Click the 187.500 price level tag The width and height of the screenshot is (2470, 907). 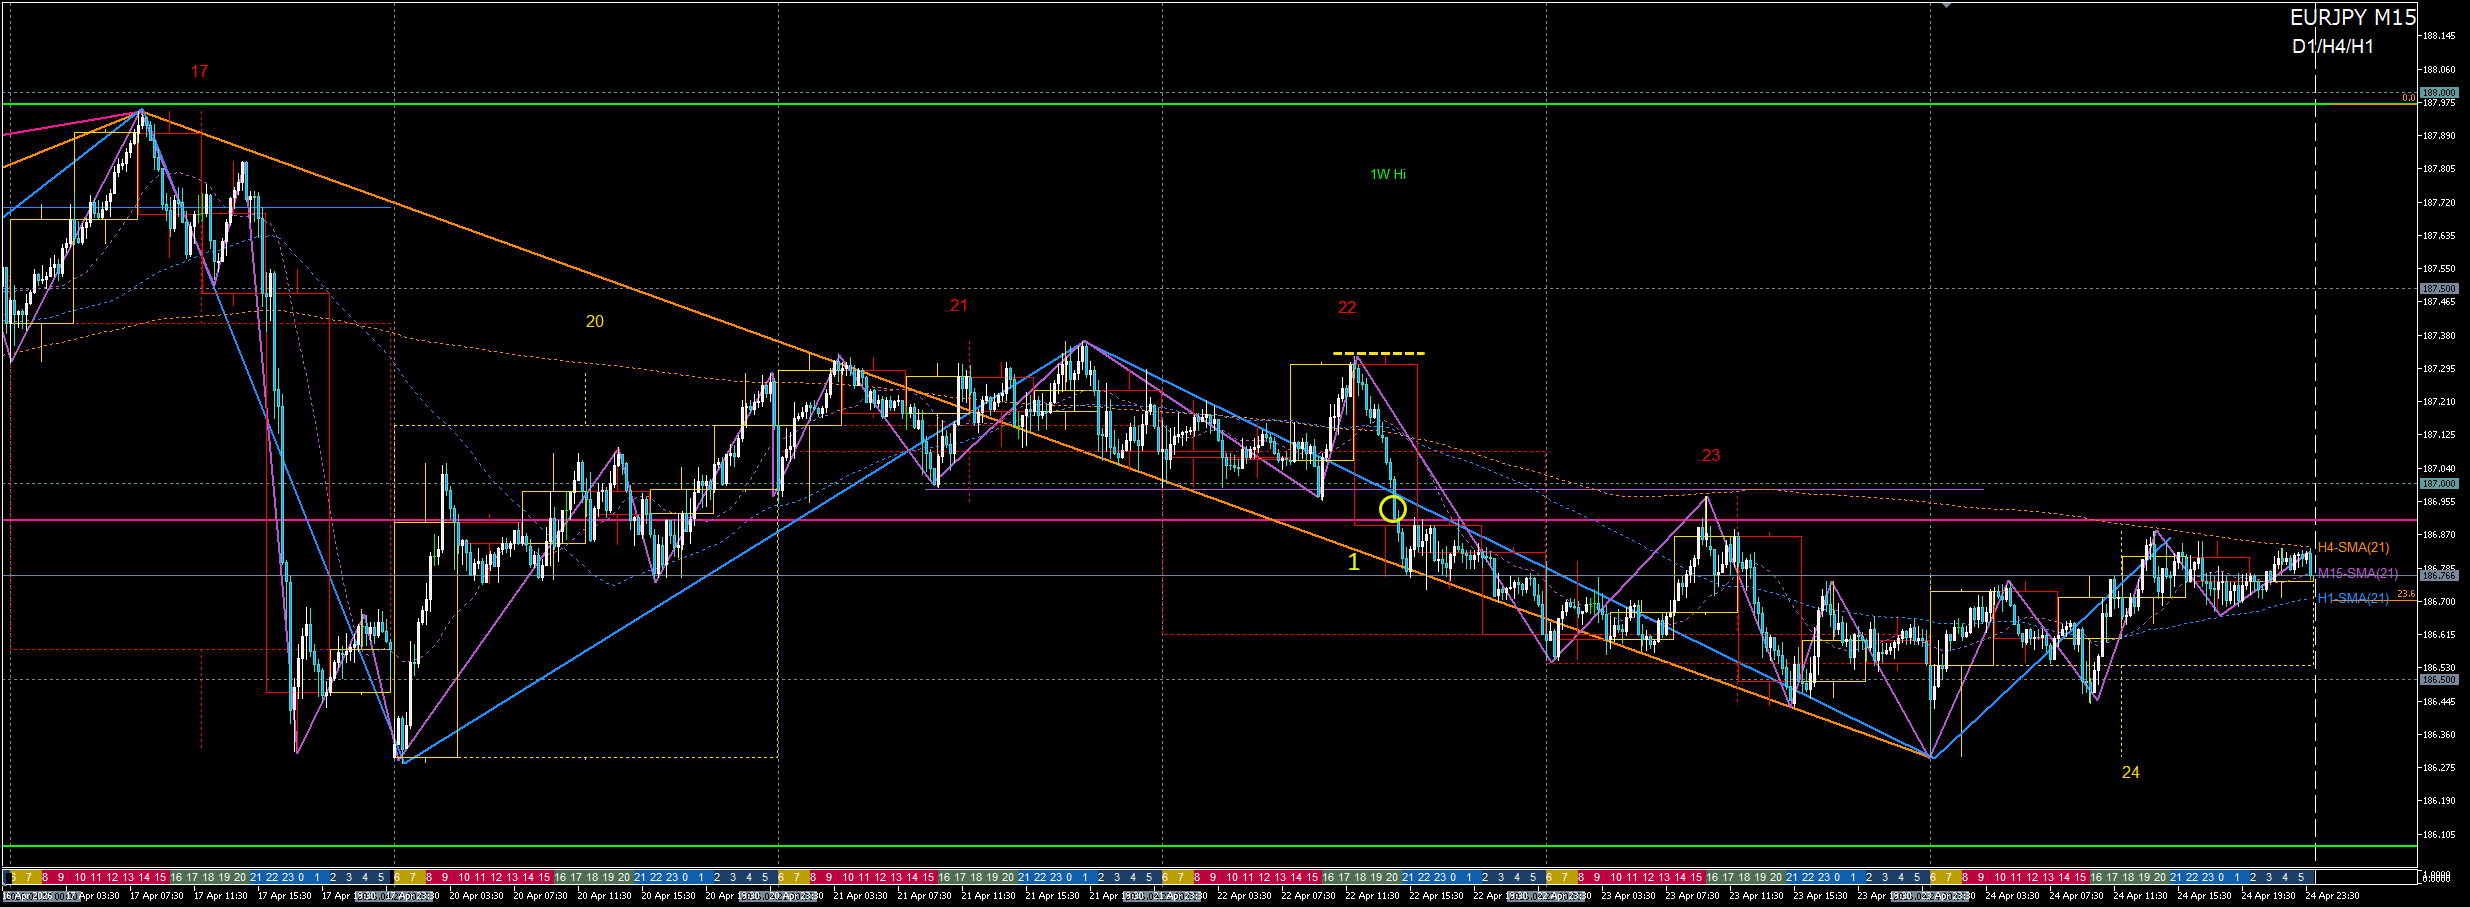click(2438, 289)
